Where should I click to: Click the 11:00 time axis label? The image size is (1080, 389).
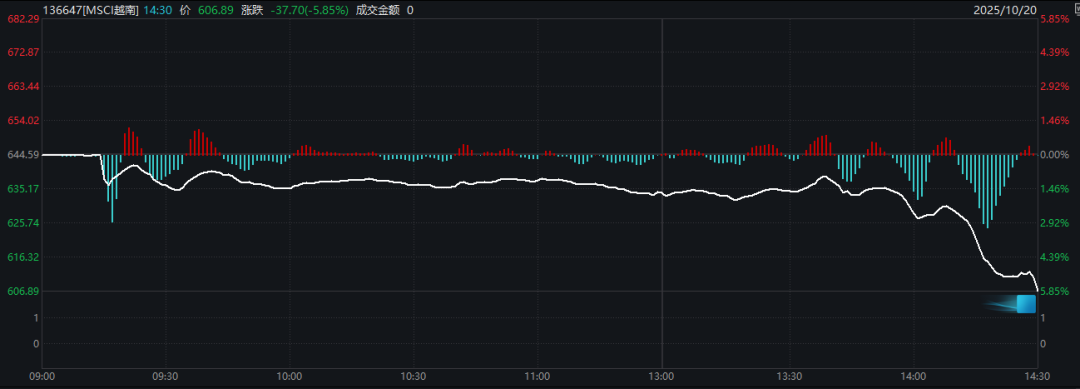(537, 377)
